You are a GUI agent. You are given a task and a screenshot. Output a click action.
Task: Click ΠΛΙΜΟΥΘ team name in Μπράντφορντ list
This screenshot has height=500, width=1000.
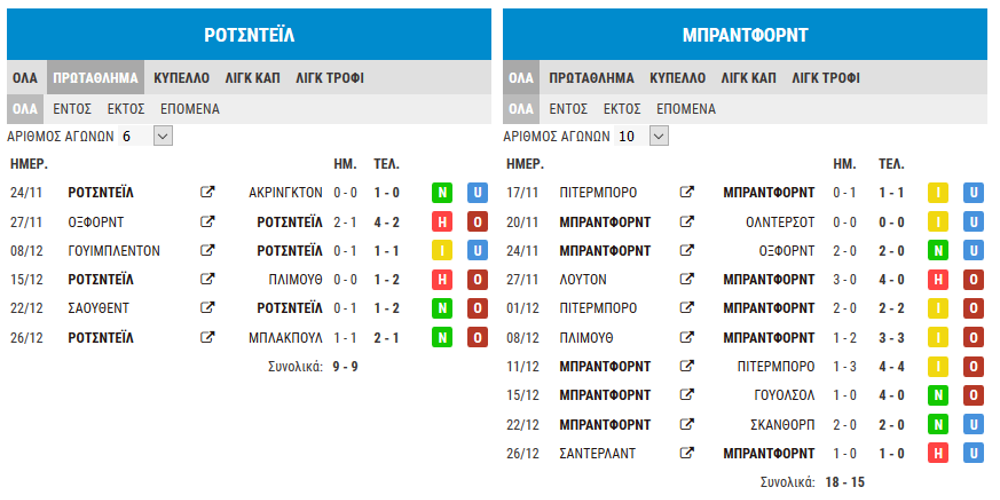coord(587,337)
